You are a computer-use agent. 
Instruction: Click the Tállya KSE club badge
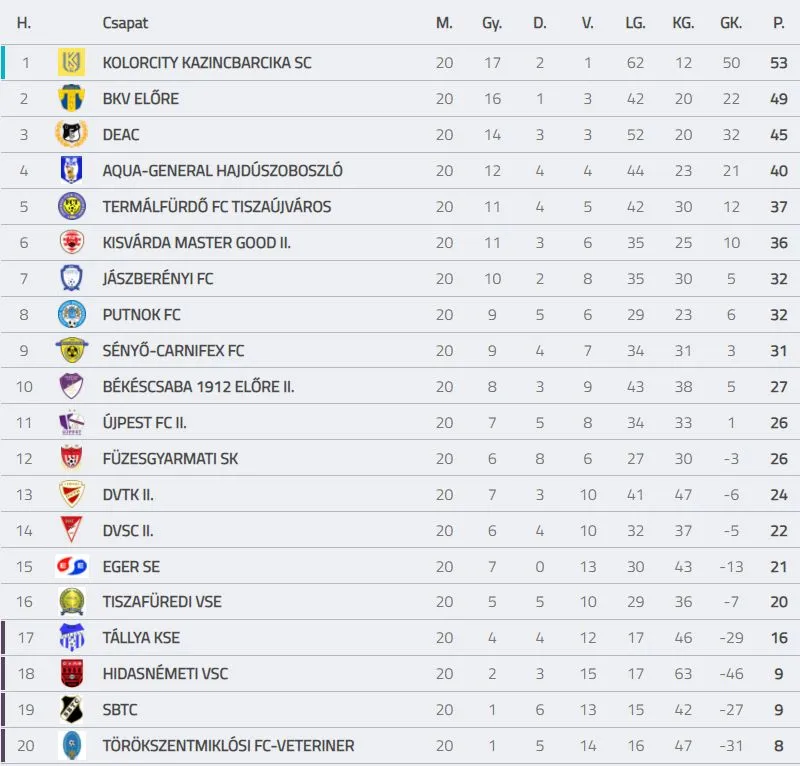[71, 639]
